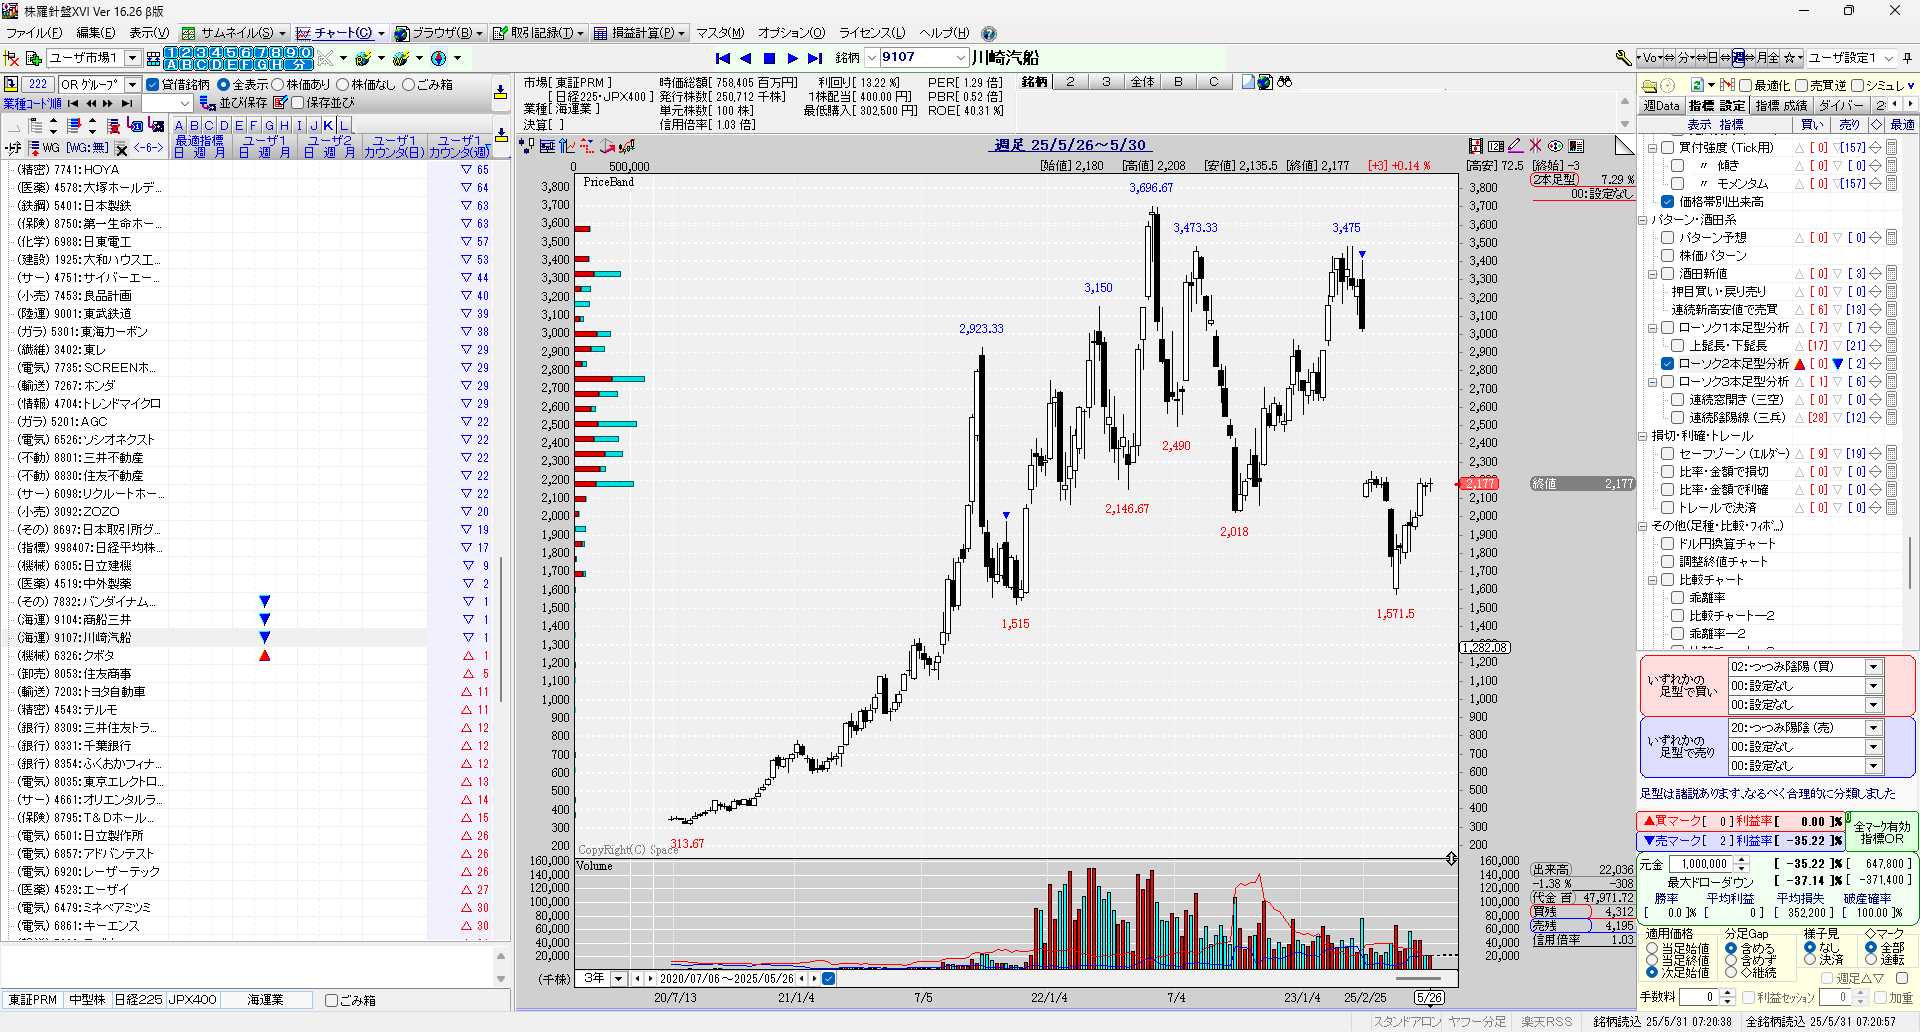Open the ファイル(F) menu

coord(34,33)
